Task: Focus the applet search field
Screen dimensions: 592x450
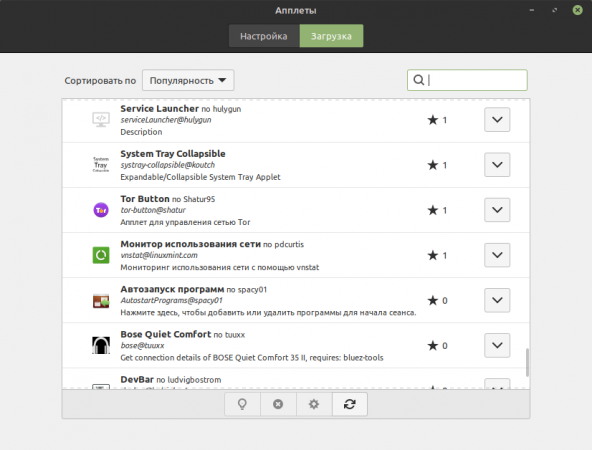Action: (x=467, y=80)
